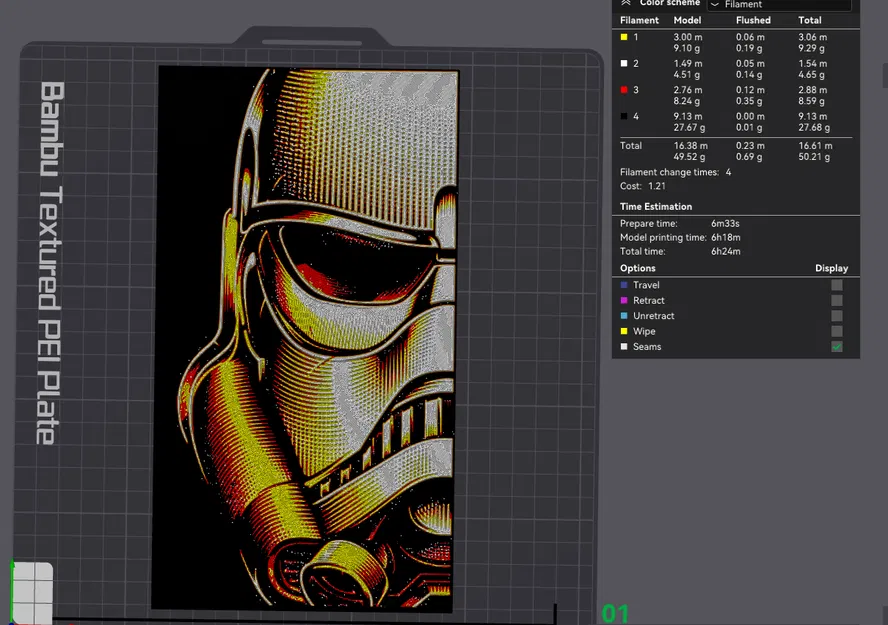Click the blue Travel legend icon
Viewport: 888px width, 625px height.
pos(625,285)
